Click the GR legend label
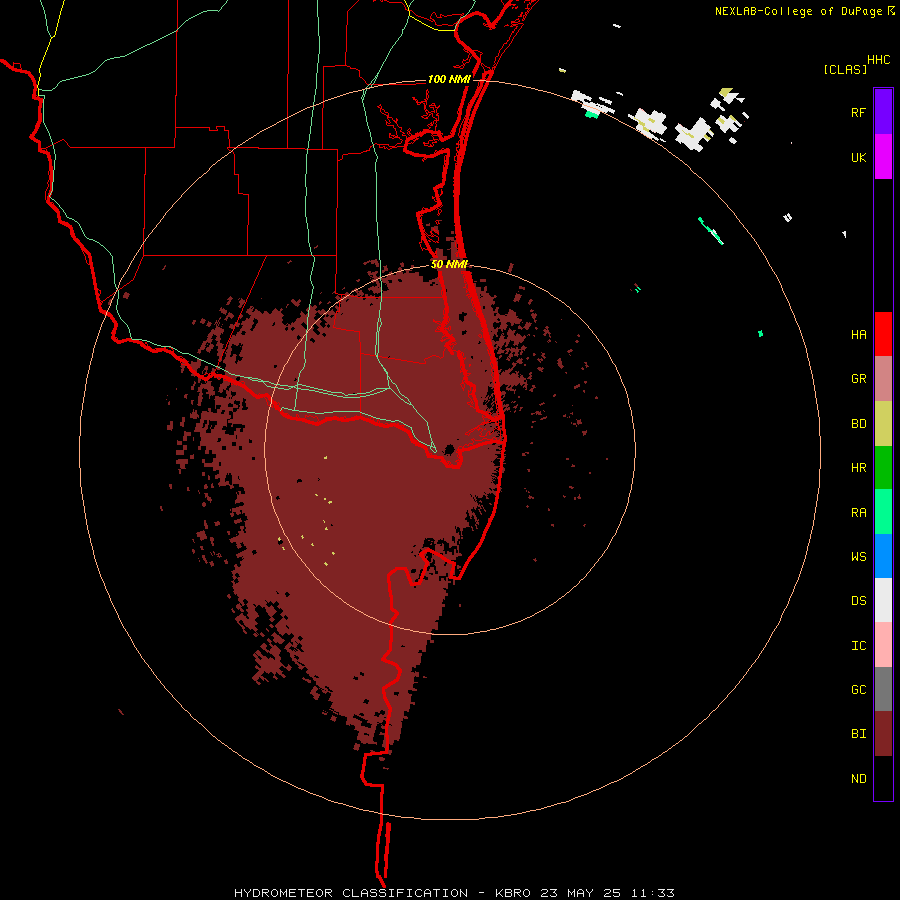This screenshot has width=900, height=900. (x=858, y=379)
